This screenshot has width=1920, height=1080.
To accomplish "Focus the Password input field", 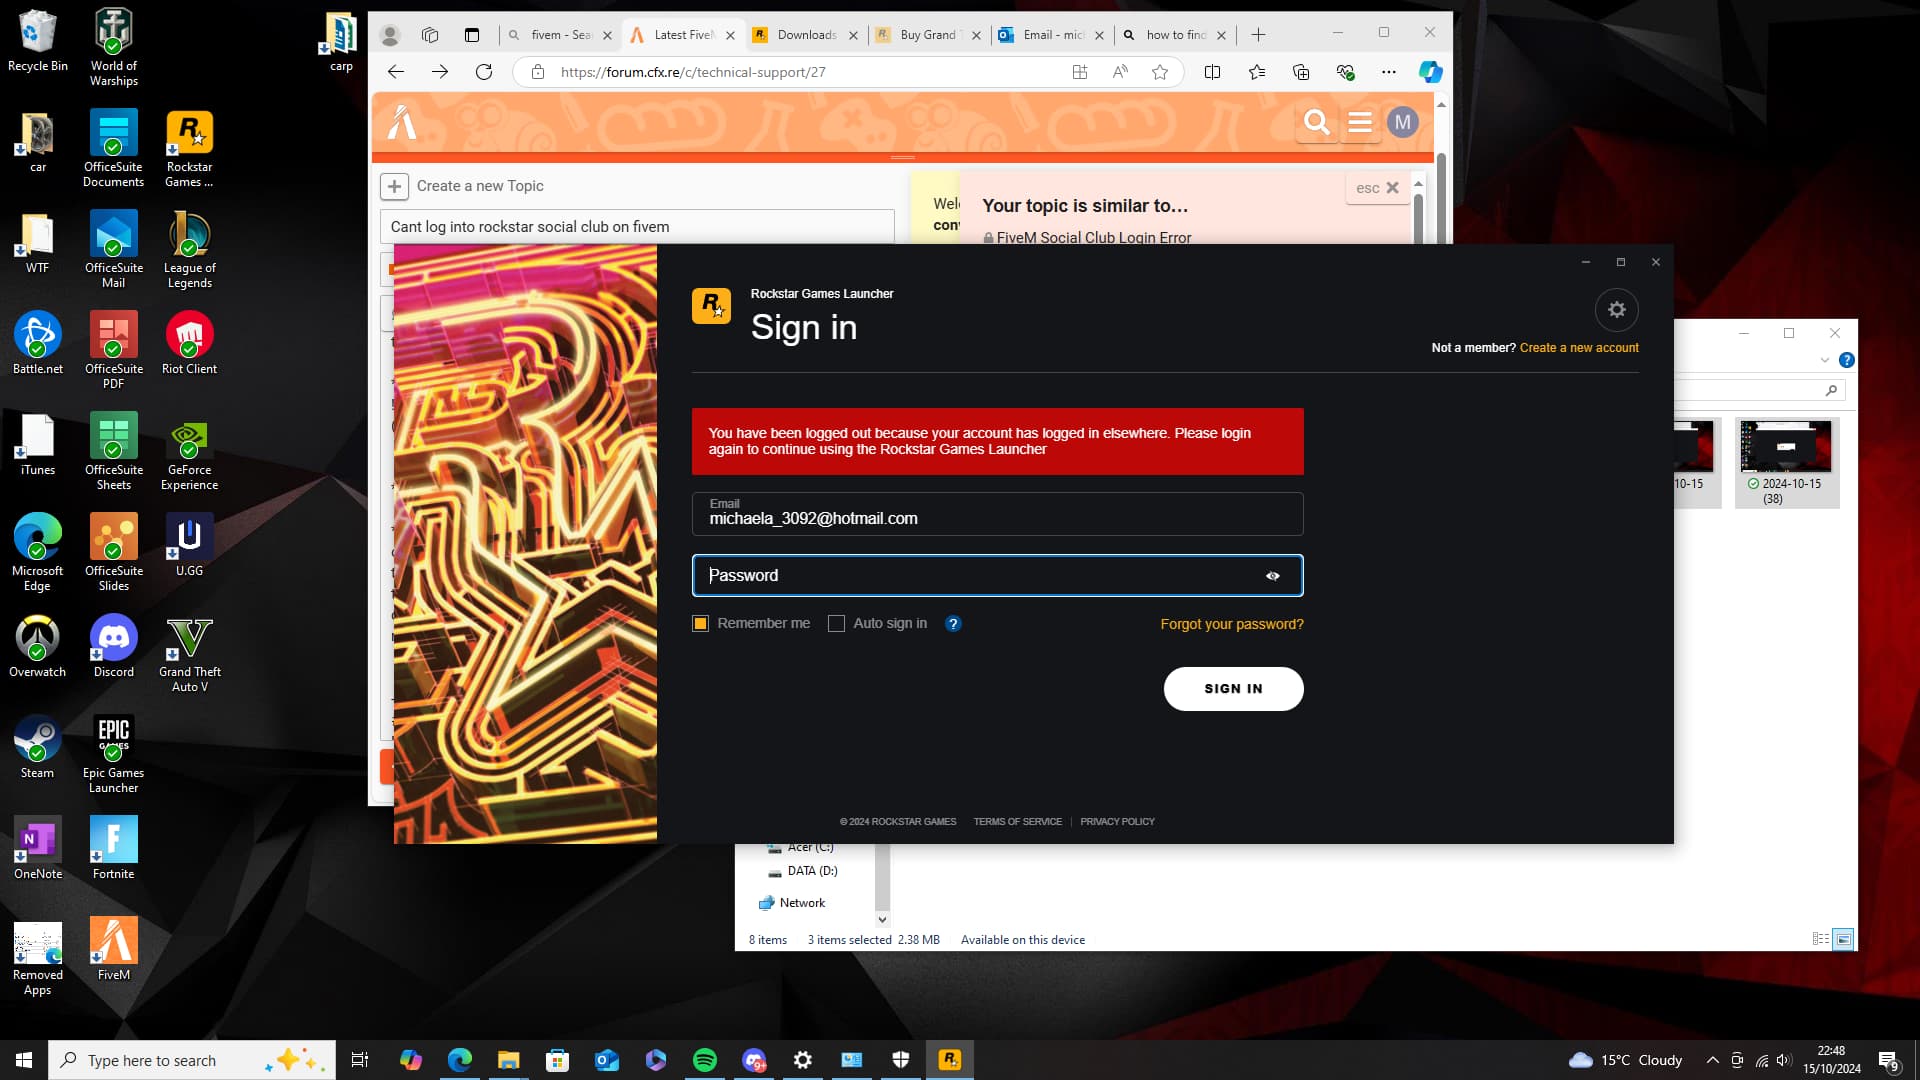I will point(997,576).
